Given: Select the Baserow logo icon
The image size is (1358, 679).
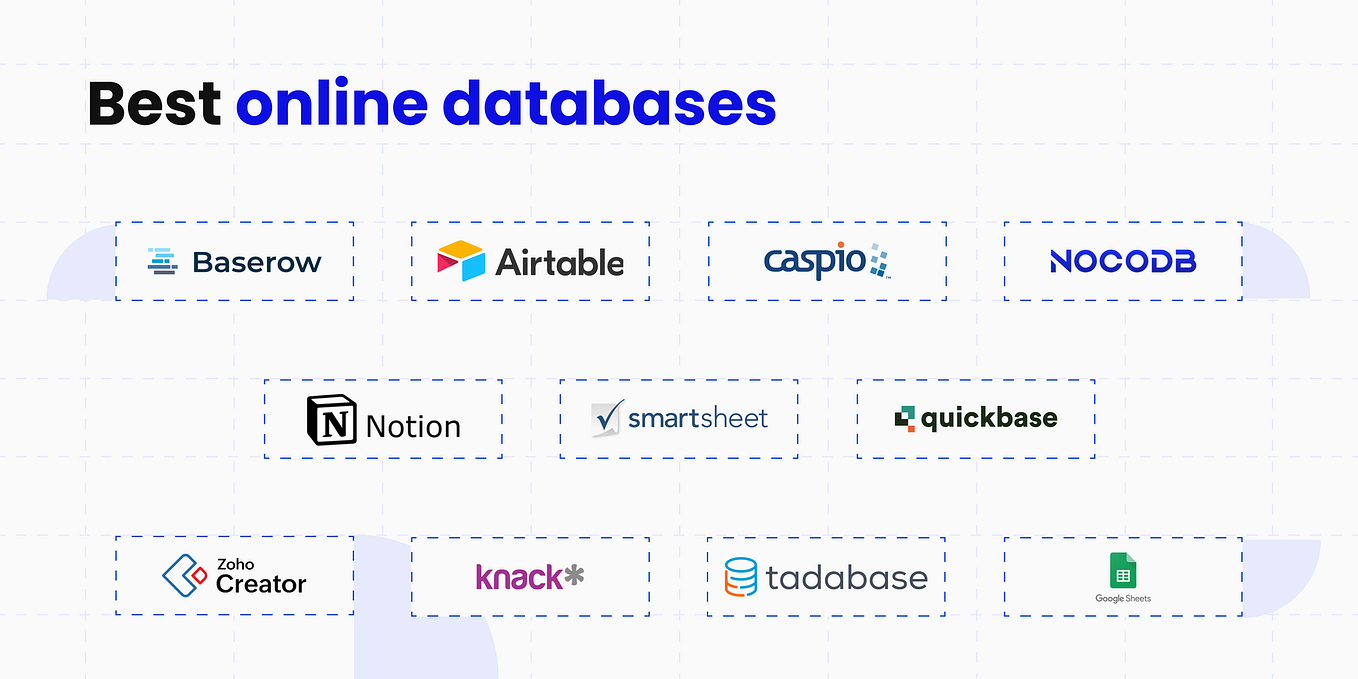Looking at the screenshot, I should click(160, 261).
